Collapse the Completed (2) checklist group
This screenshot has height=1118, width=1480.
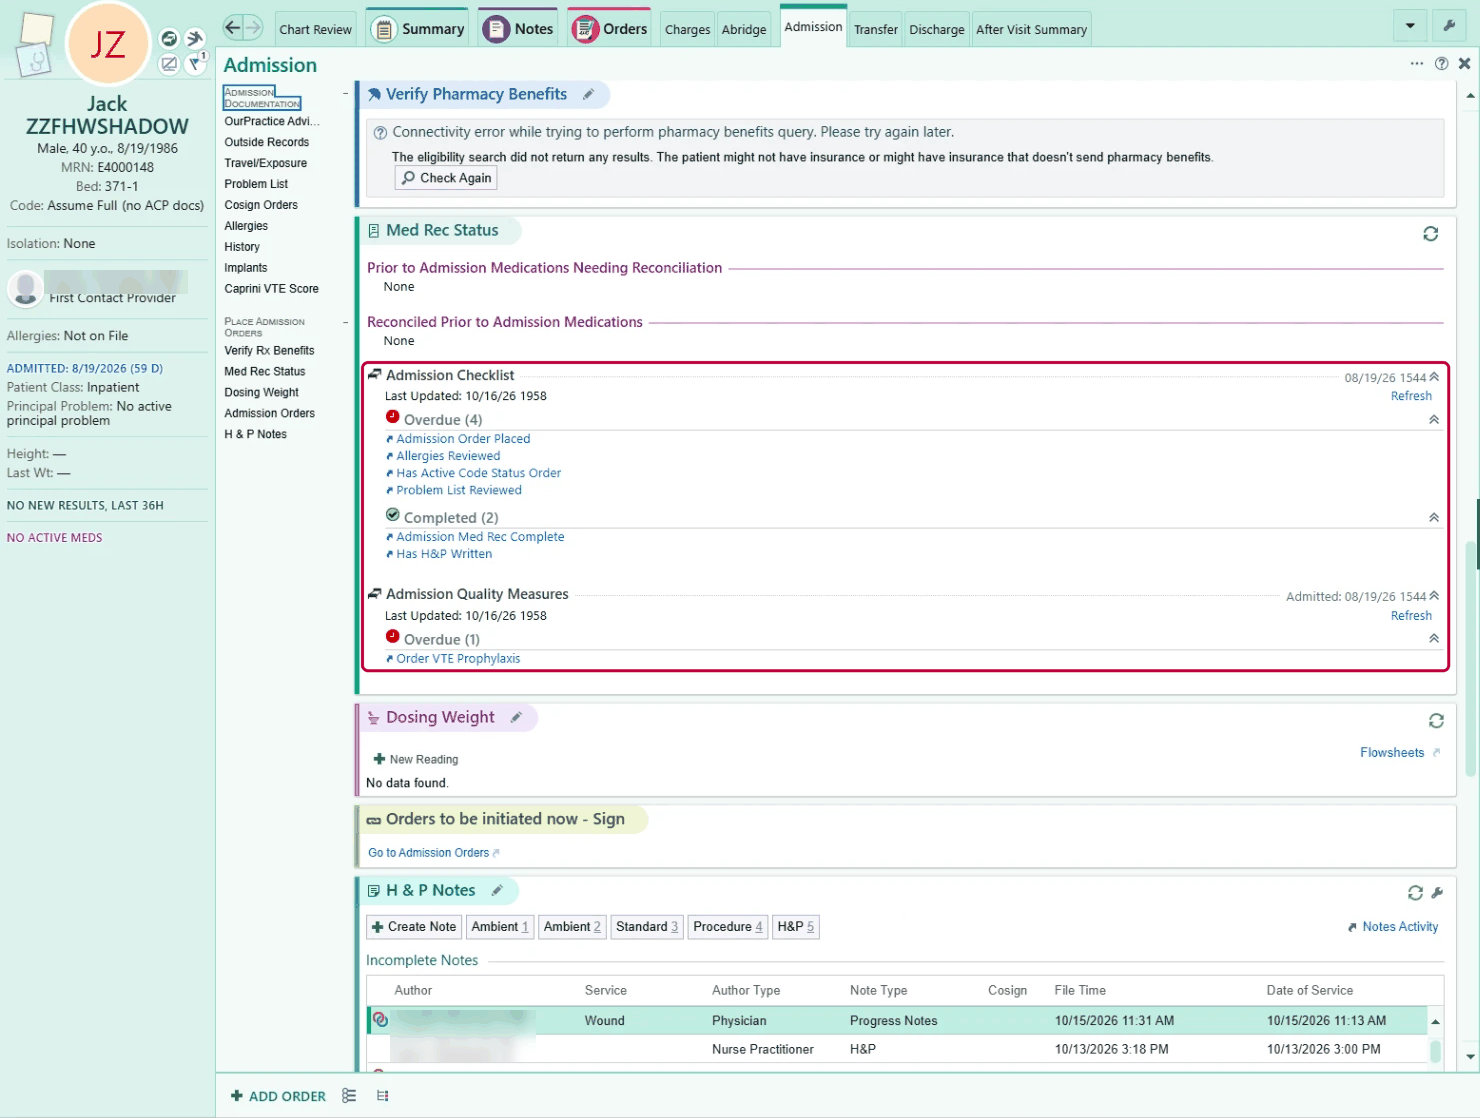[1434, 518]
